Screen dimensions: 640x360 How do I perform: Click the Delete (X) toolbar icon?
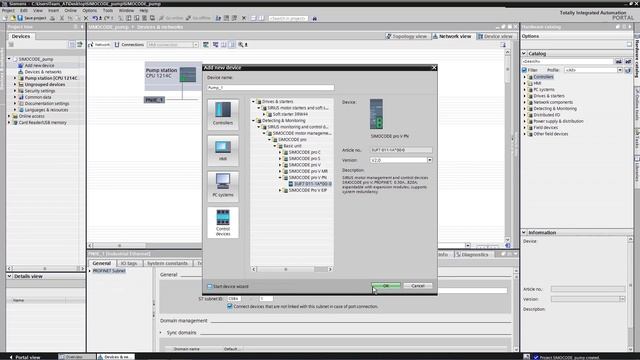click(x=86, y=18)
